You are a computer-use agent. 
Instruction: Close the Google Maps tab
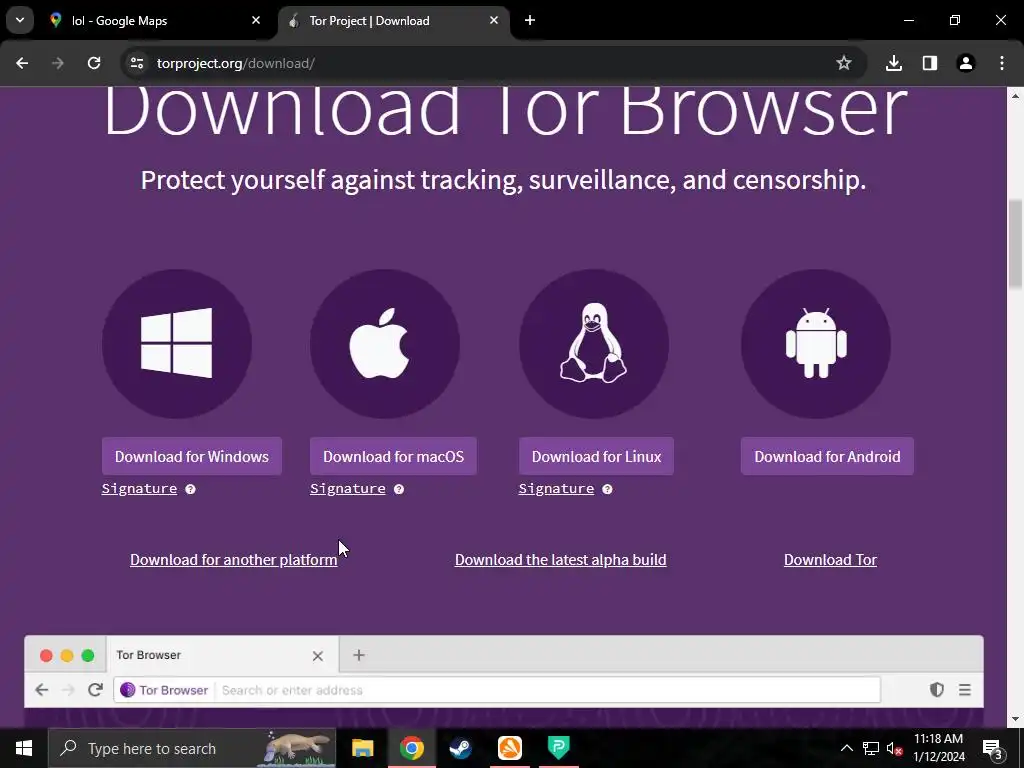(256, 21)
